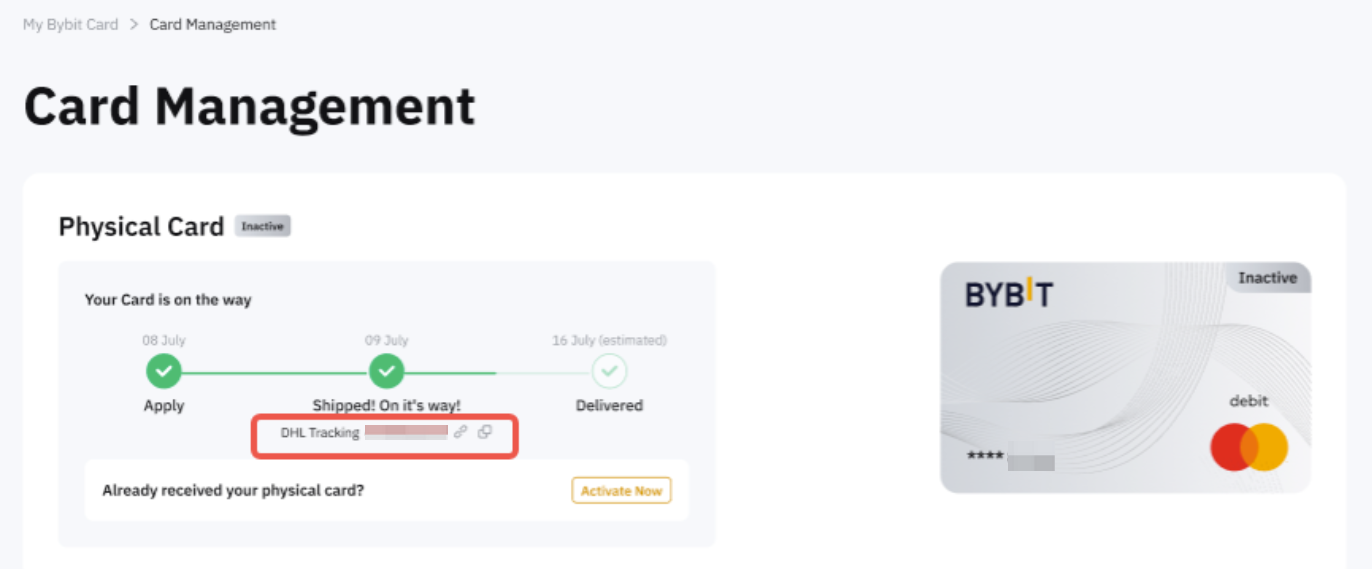Image resolution: width=1372 pixels, height=569 pixels.
Task: Click the Inactive label on the card image
Action: [1267, 278]
